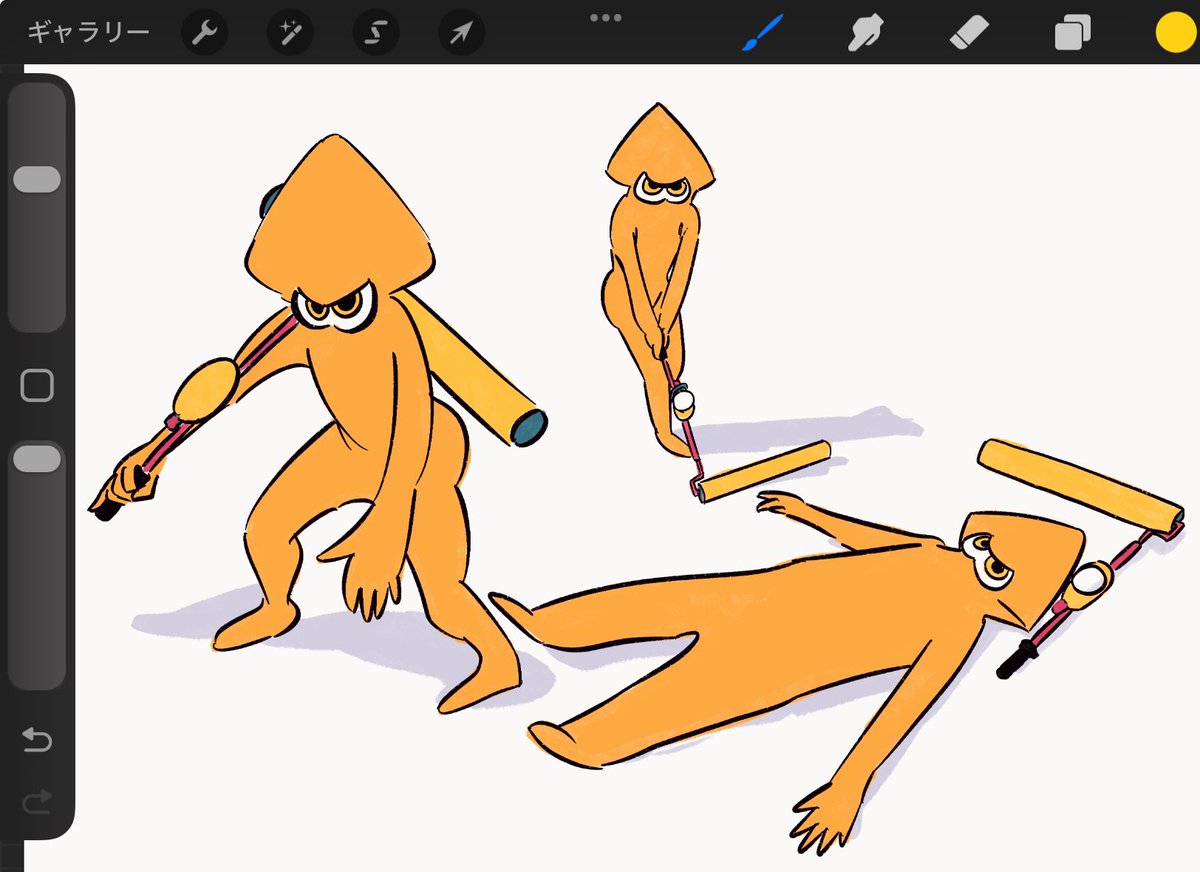Select the Brush paint tool
Screen dimensions: 1200x872
(x=762, y=33)
